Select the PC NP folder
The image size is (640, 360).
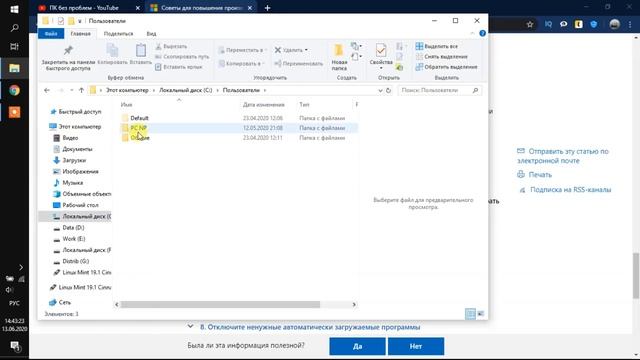tap(239, 128)
